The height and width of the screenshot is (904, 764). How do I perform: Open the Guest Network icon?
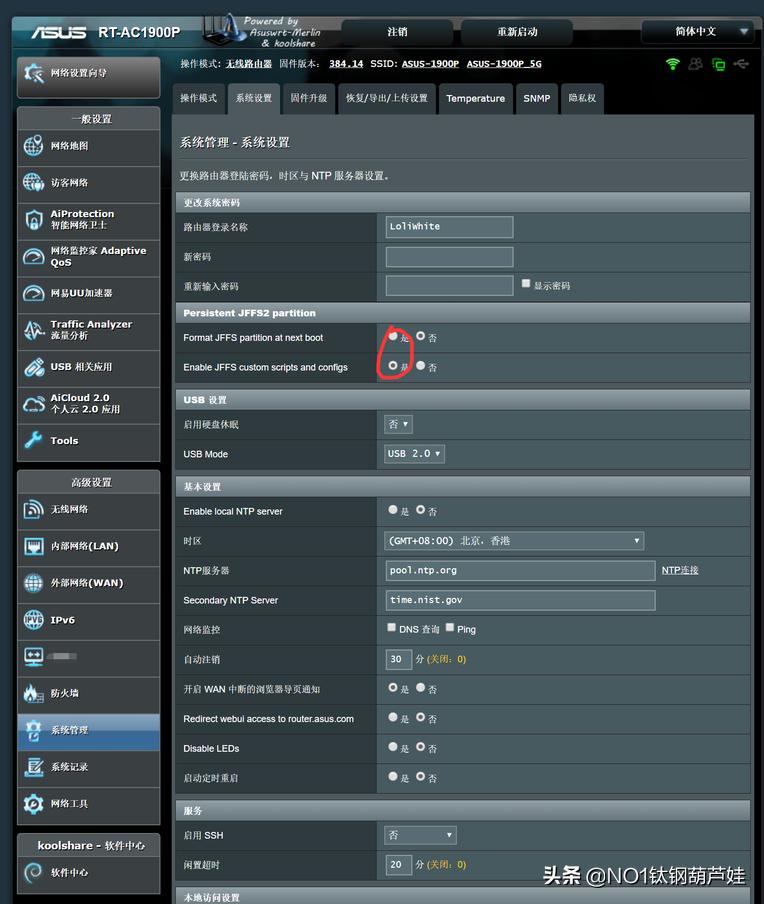[x=33, y=182]
